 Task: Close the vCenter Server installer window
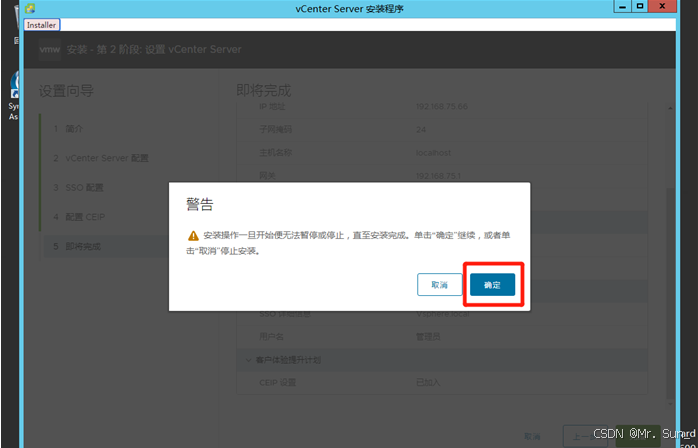[663, 6]
